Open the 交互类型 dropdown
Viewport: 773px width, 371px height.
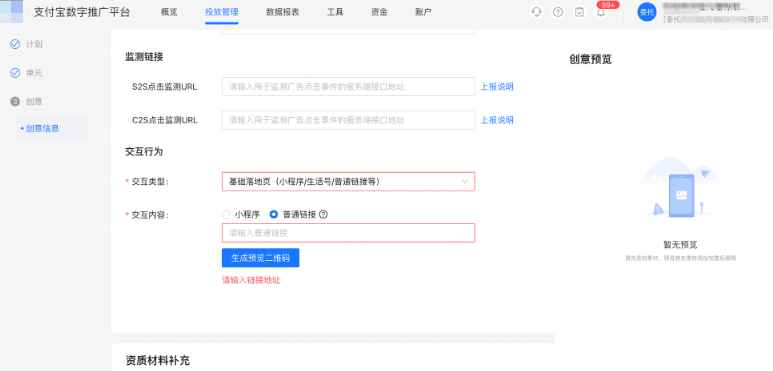tap(349, 181)
